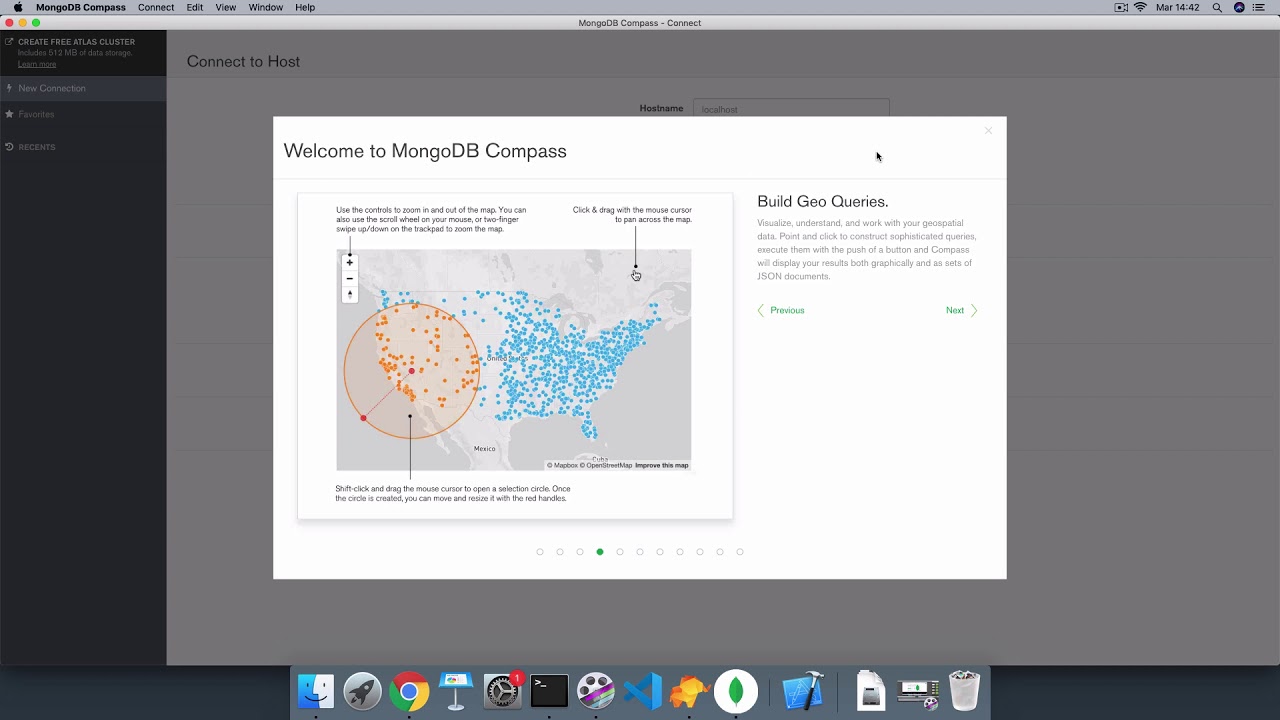The height and width of the screenshot is (720, 1280).
Task: Select the second welcome tour pagination dot
Action: tap(560, 552)
